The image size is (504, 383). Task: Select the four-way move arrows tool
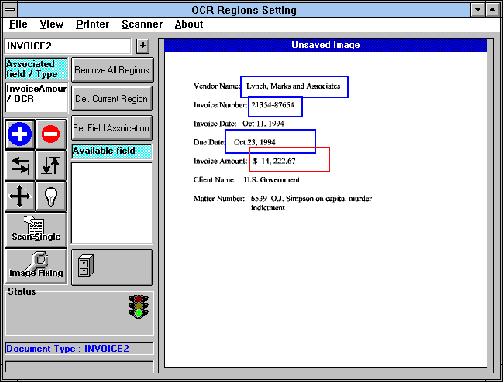pyautogui.click(x=20, y=196)
